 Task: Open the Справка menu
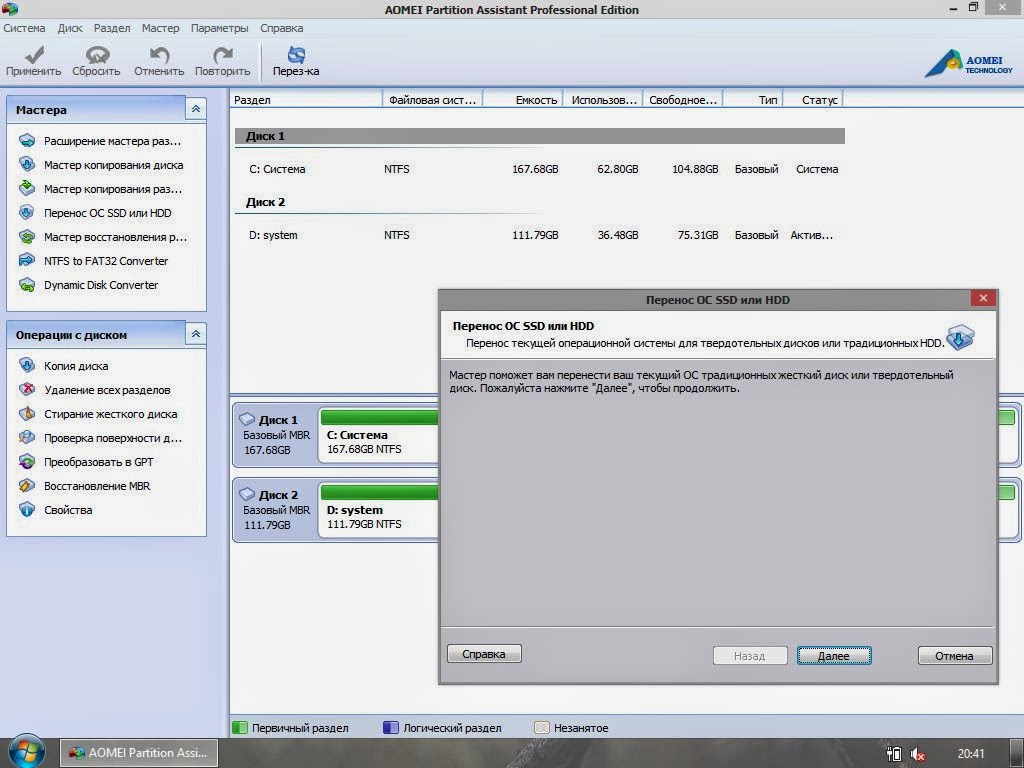pyautogui.click(x=281, y=28)
